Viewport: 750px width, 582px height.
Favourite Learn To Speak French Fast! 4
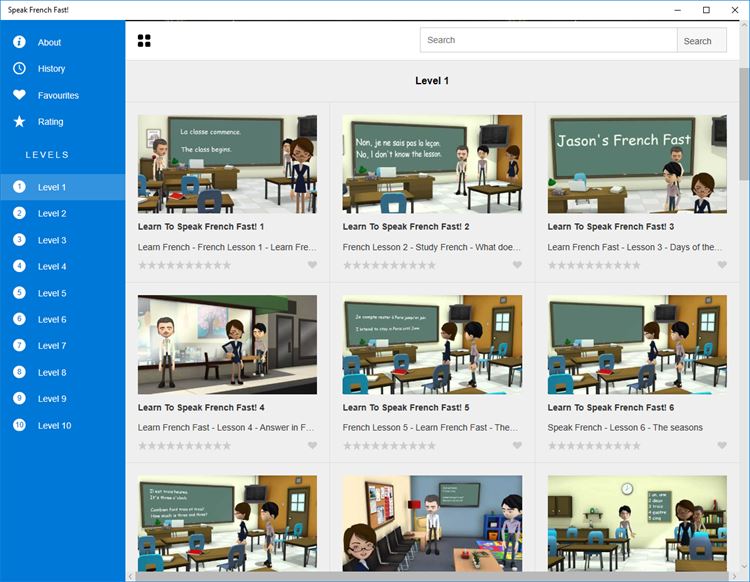[x=312, y=445]
